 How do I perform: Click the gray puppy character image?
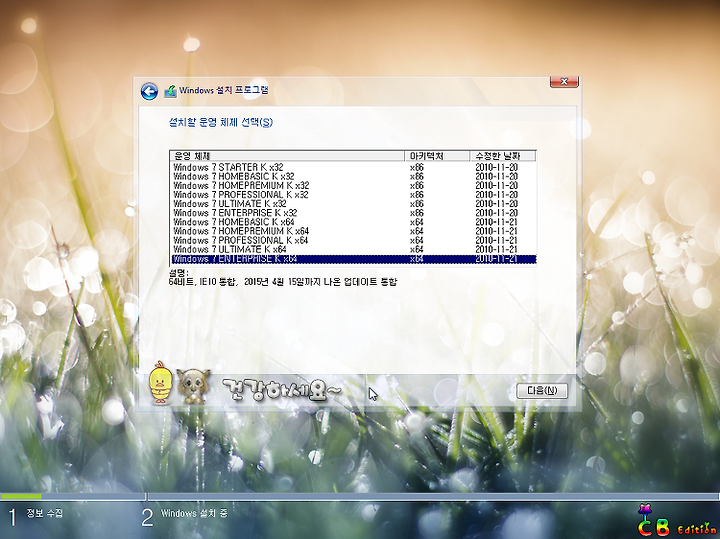point(193,386)
